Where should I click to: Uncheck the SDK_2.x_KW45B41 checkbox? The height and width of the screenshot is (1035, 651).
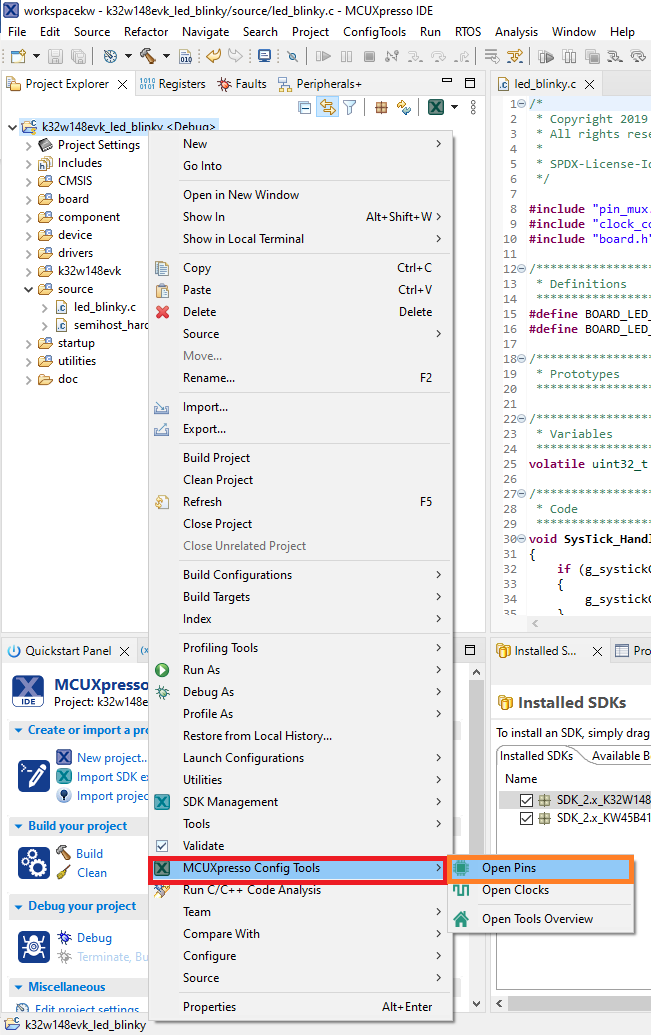coord(526,818)
